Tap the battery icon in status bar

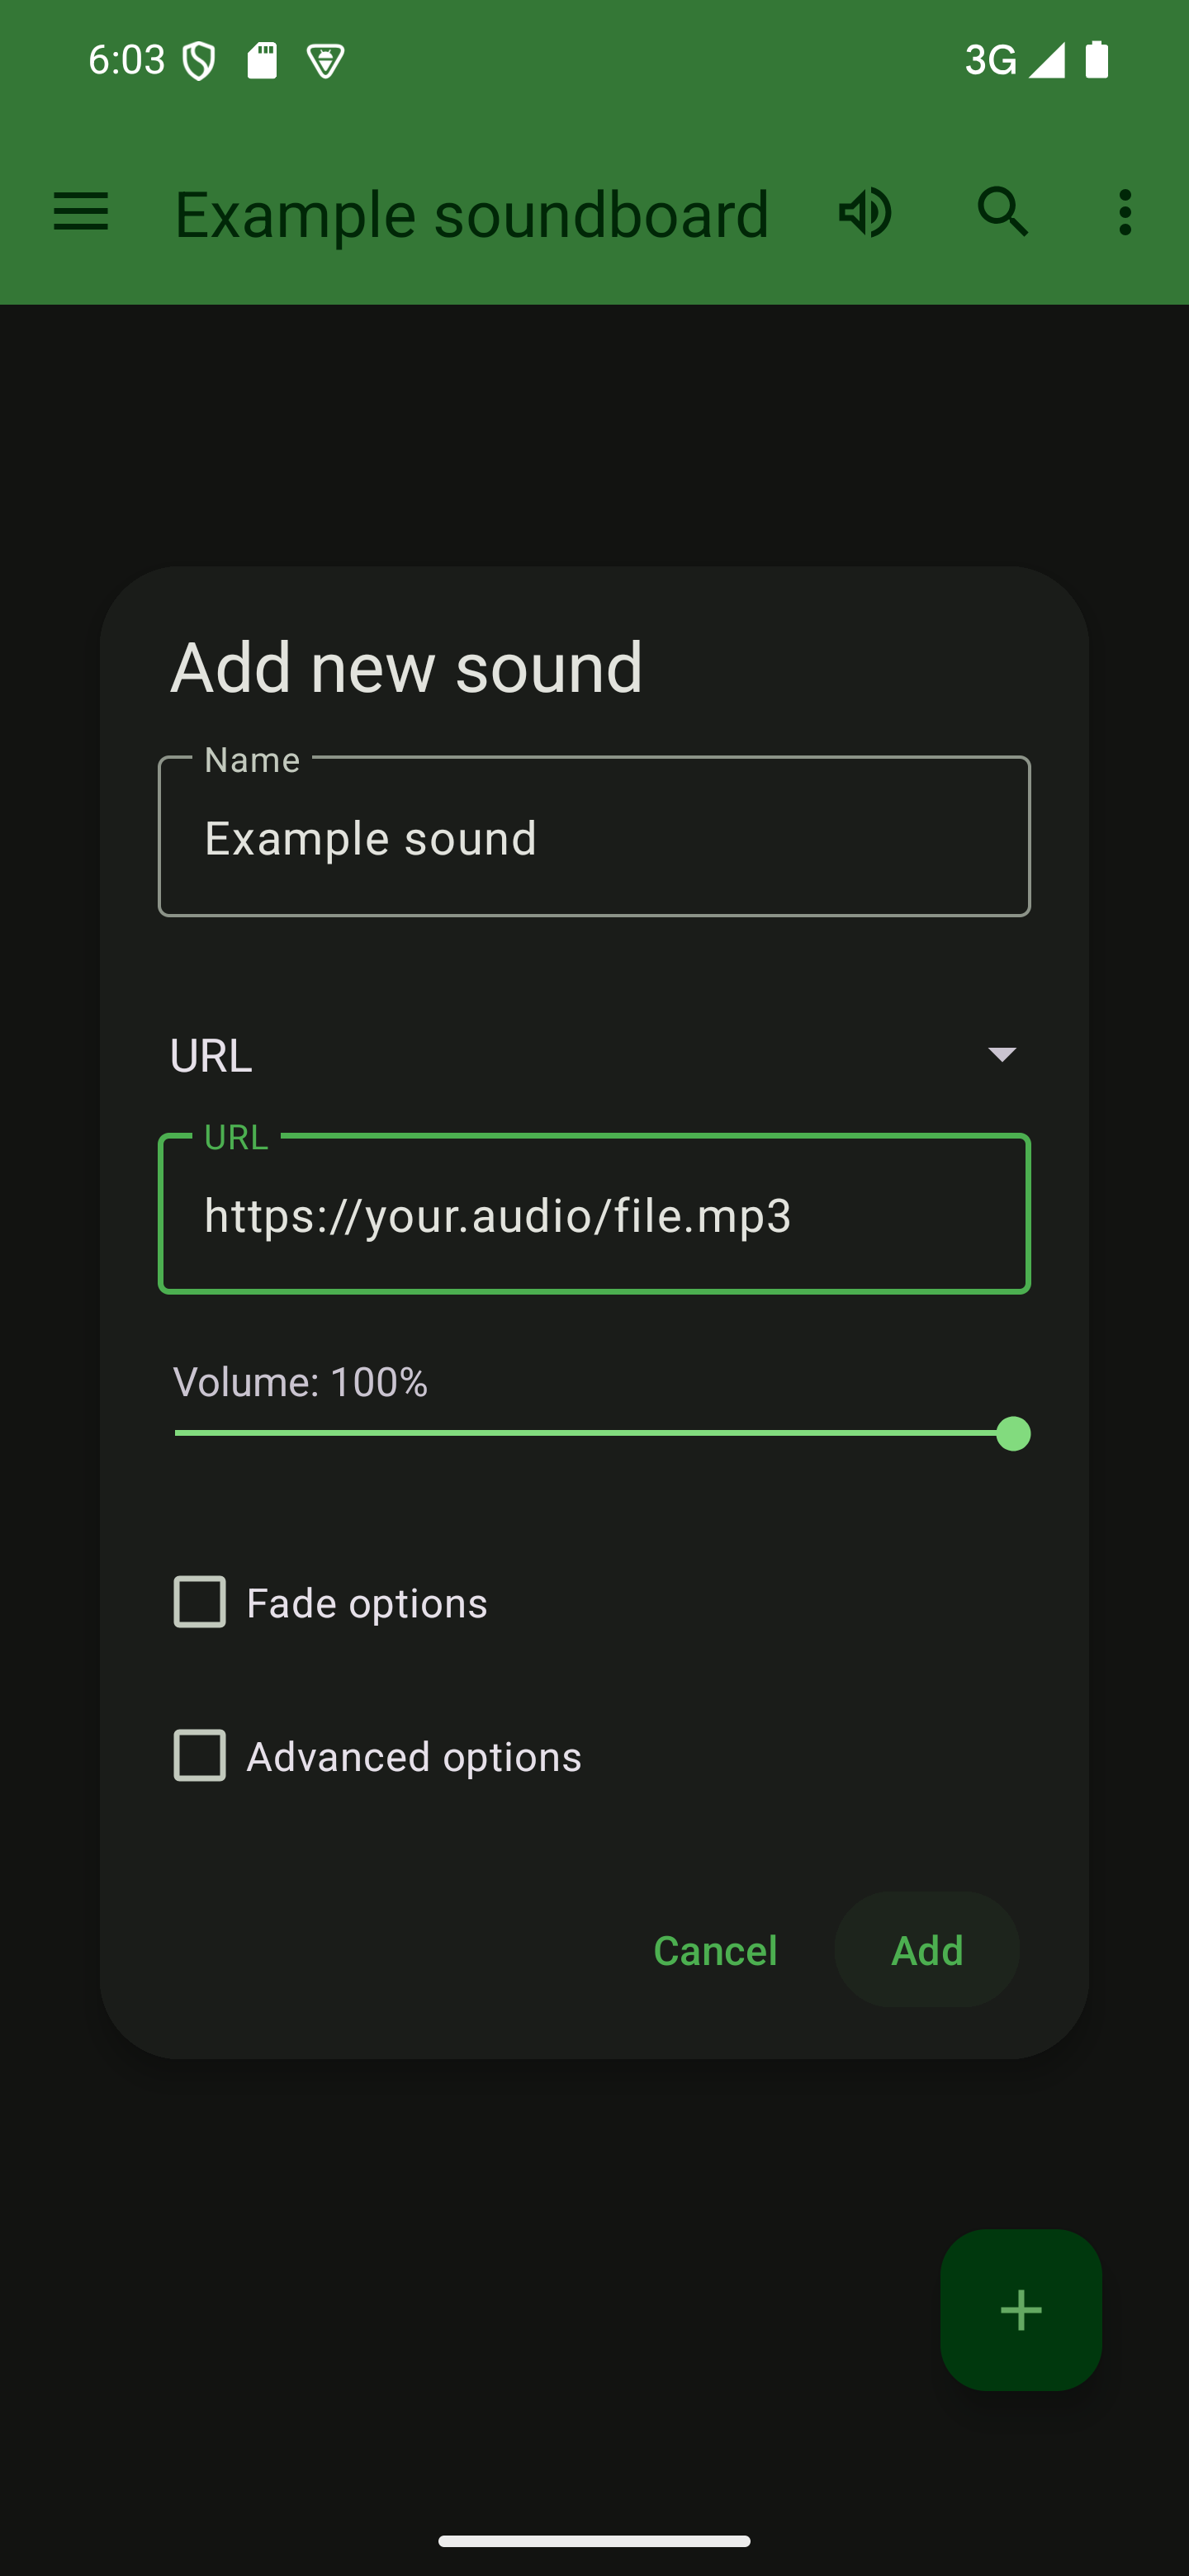coord(1097,60)
